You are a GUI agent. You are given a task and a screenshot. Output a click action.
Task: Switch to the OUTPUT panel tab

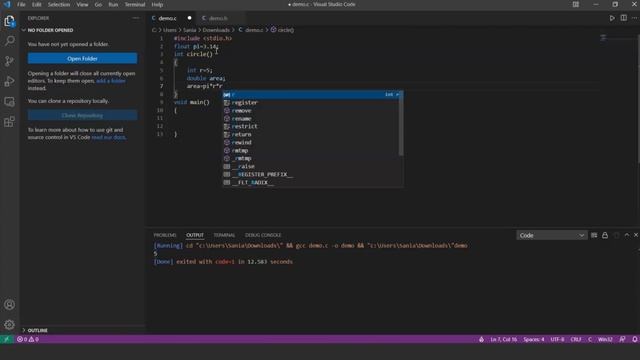pyautogui.click(x=195, y=235)
